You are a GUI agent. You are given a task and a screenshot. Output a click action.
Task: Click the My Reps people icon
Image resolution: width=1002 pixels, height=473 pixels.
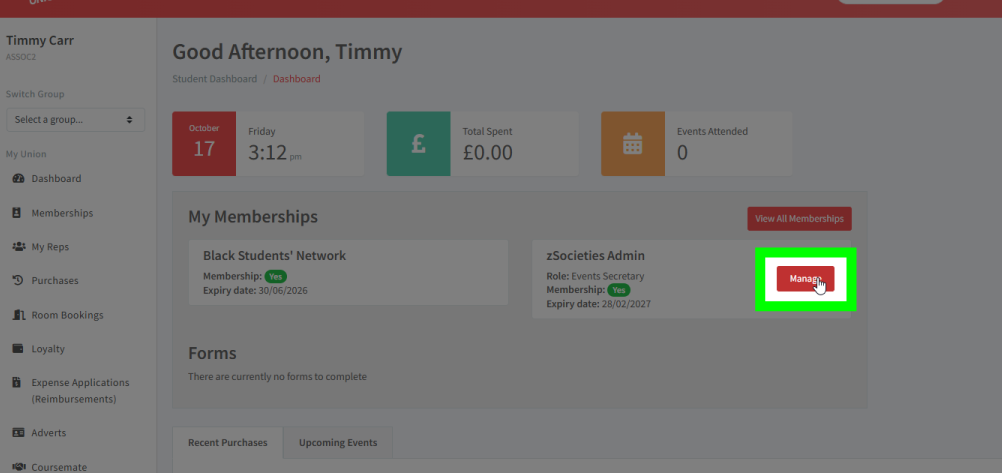[x=18, y=247]
